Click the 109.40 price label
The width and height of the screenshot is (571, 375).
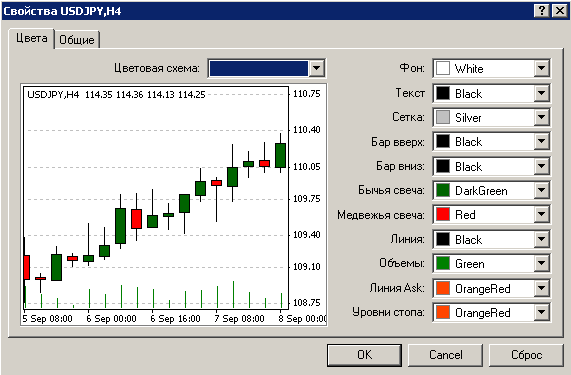[x=307, y=234]
